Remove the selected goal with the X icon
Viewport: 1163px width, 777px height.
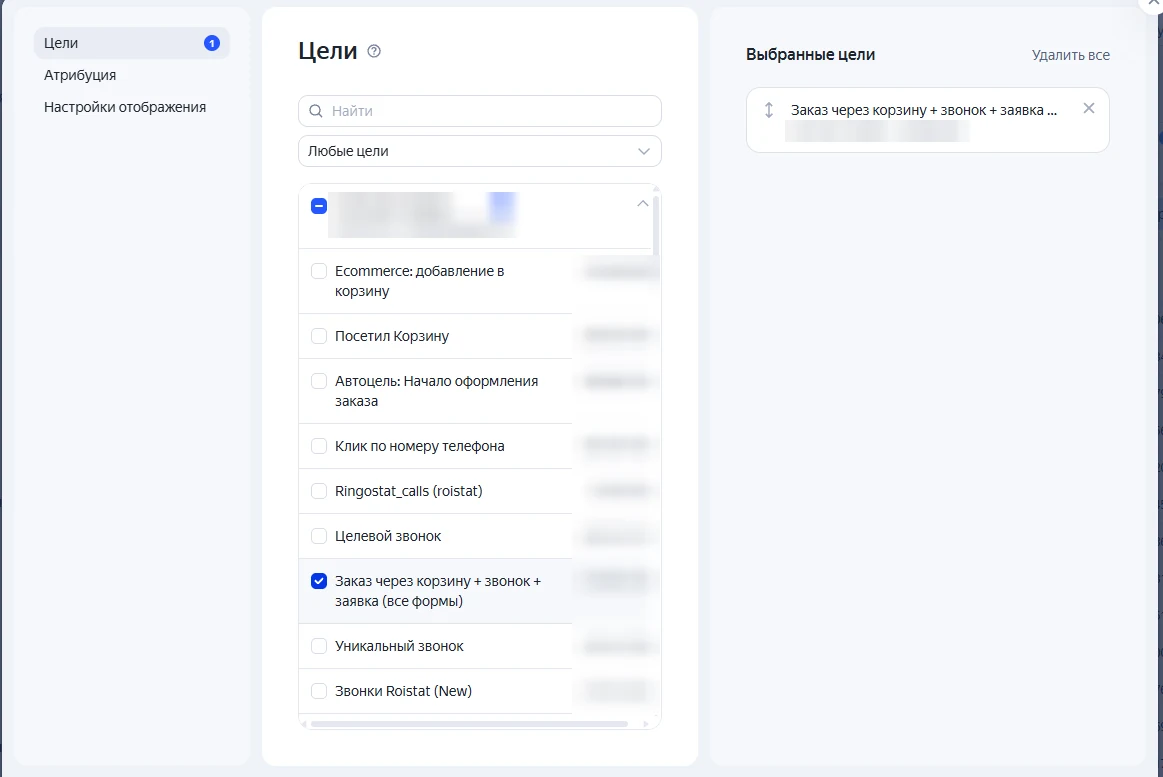(1089, 108)
